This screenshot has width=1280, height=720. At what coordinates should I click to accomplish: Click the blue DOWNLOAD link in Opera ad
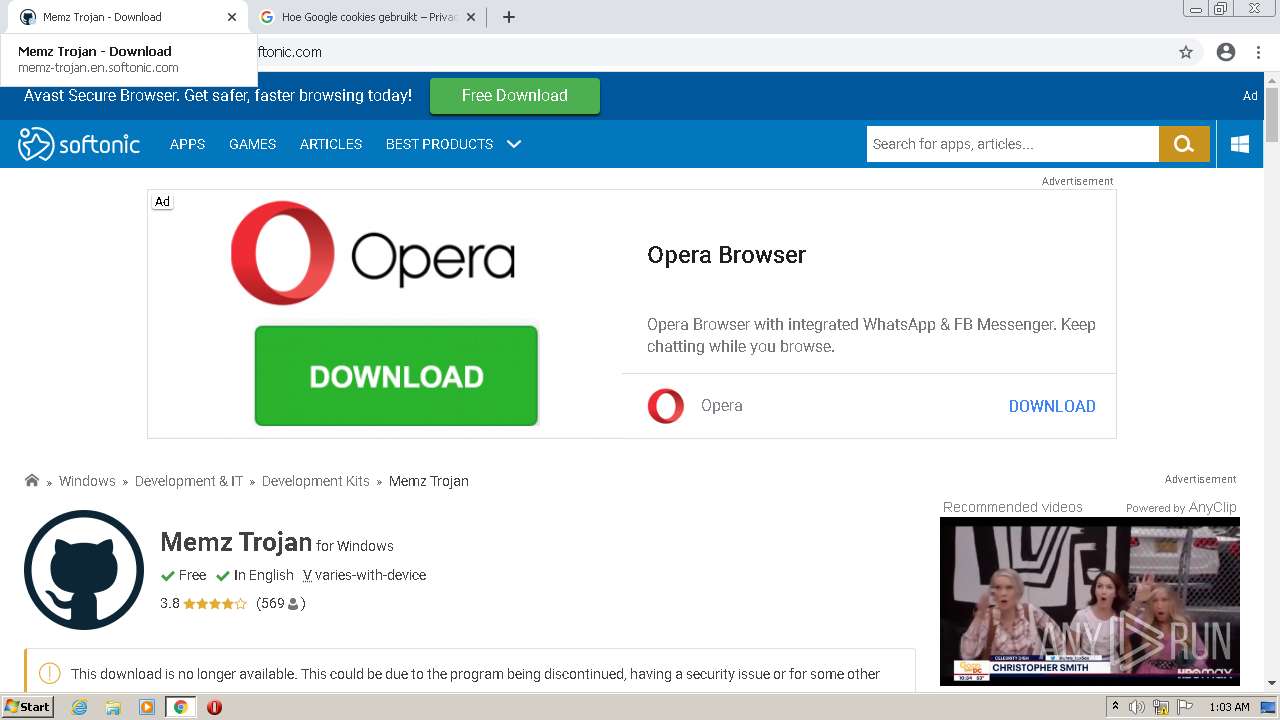tap(1052, 406)
